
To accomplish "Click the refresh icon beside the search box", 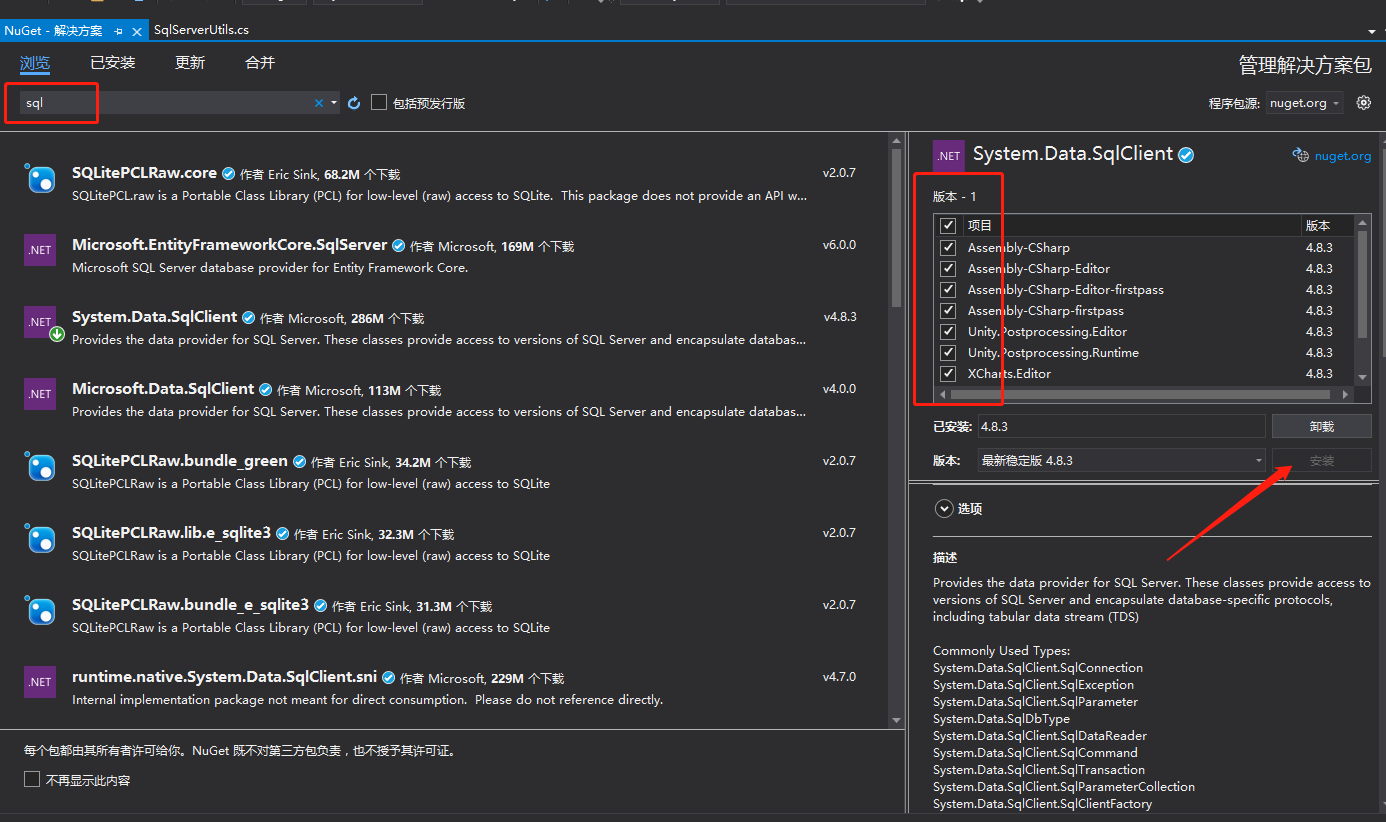I will click(354, 103).
